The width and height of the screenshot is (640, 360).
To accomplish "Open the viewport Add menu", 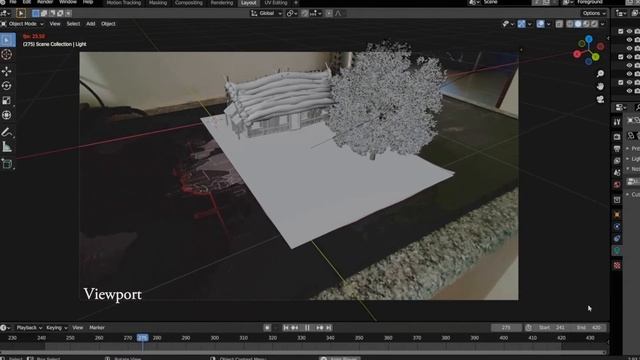I will pyautogui.click(x=90, y=24).
